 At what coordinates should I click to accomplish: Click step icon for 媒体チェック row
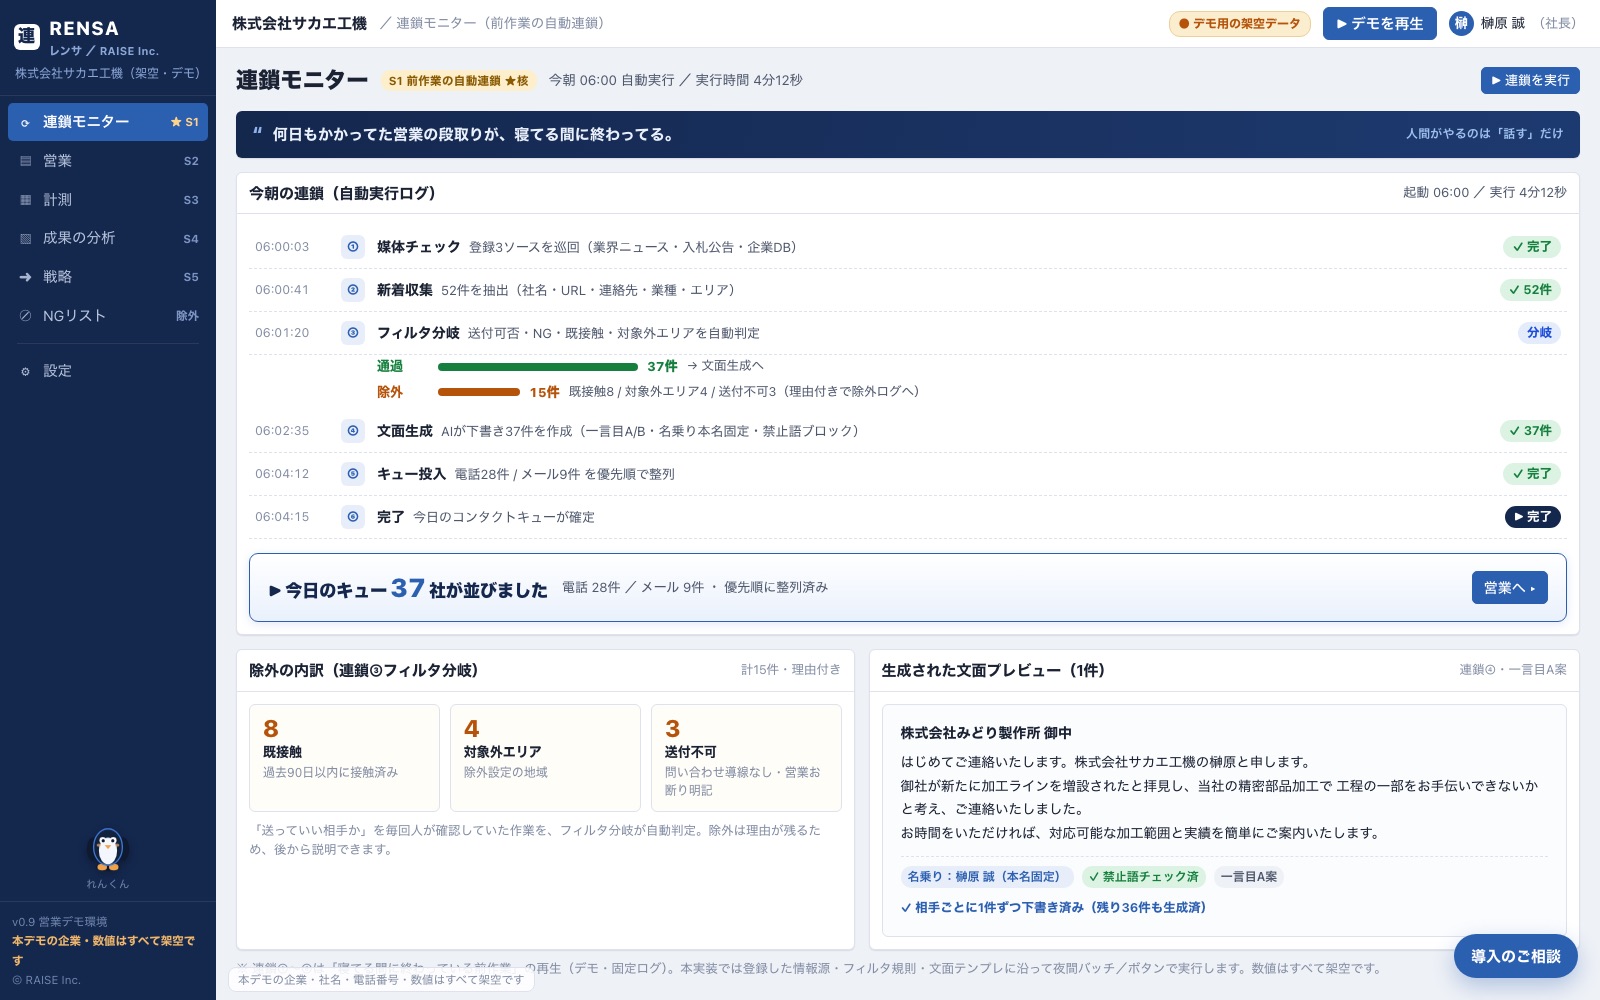353,247
